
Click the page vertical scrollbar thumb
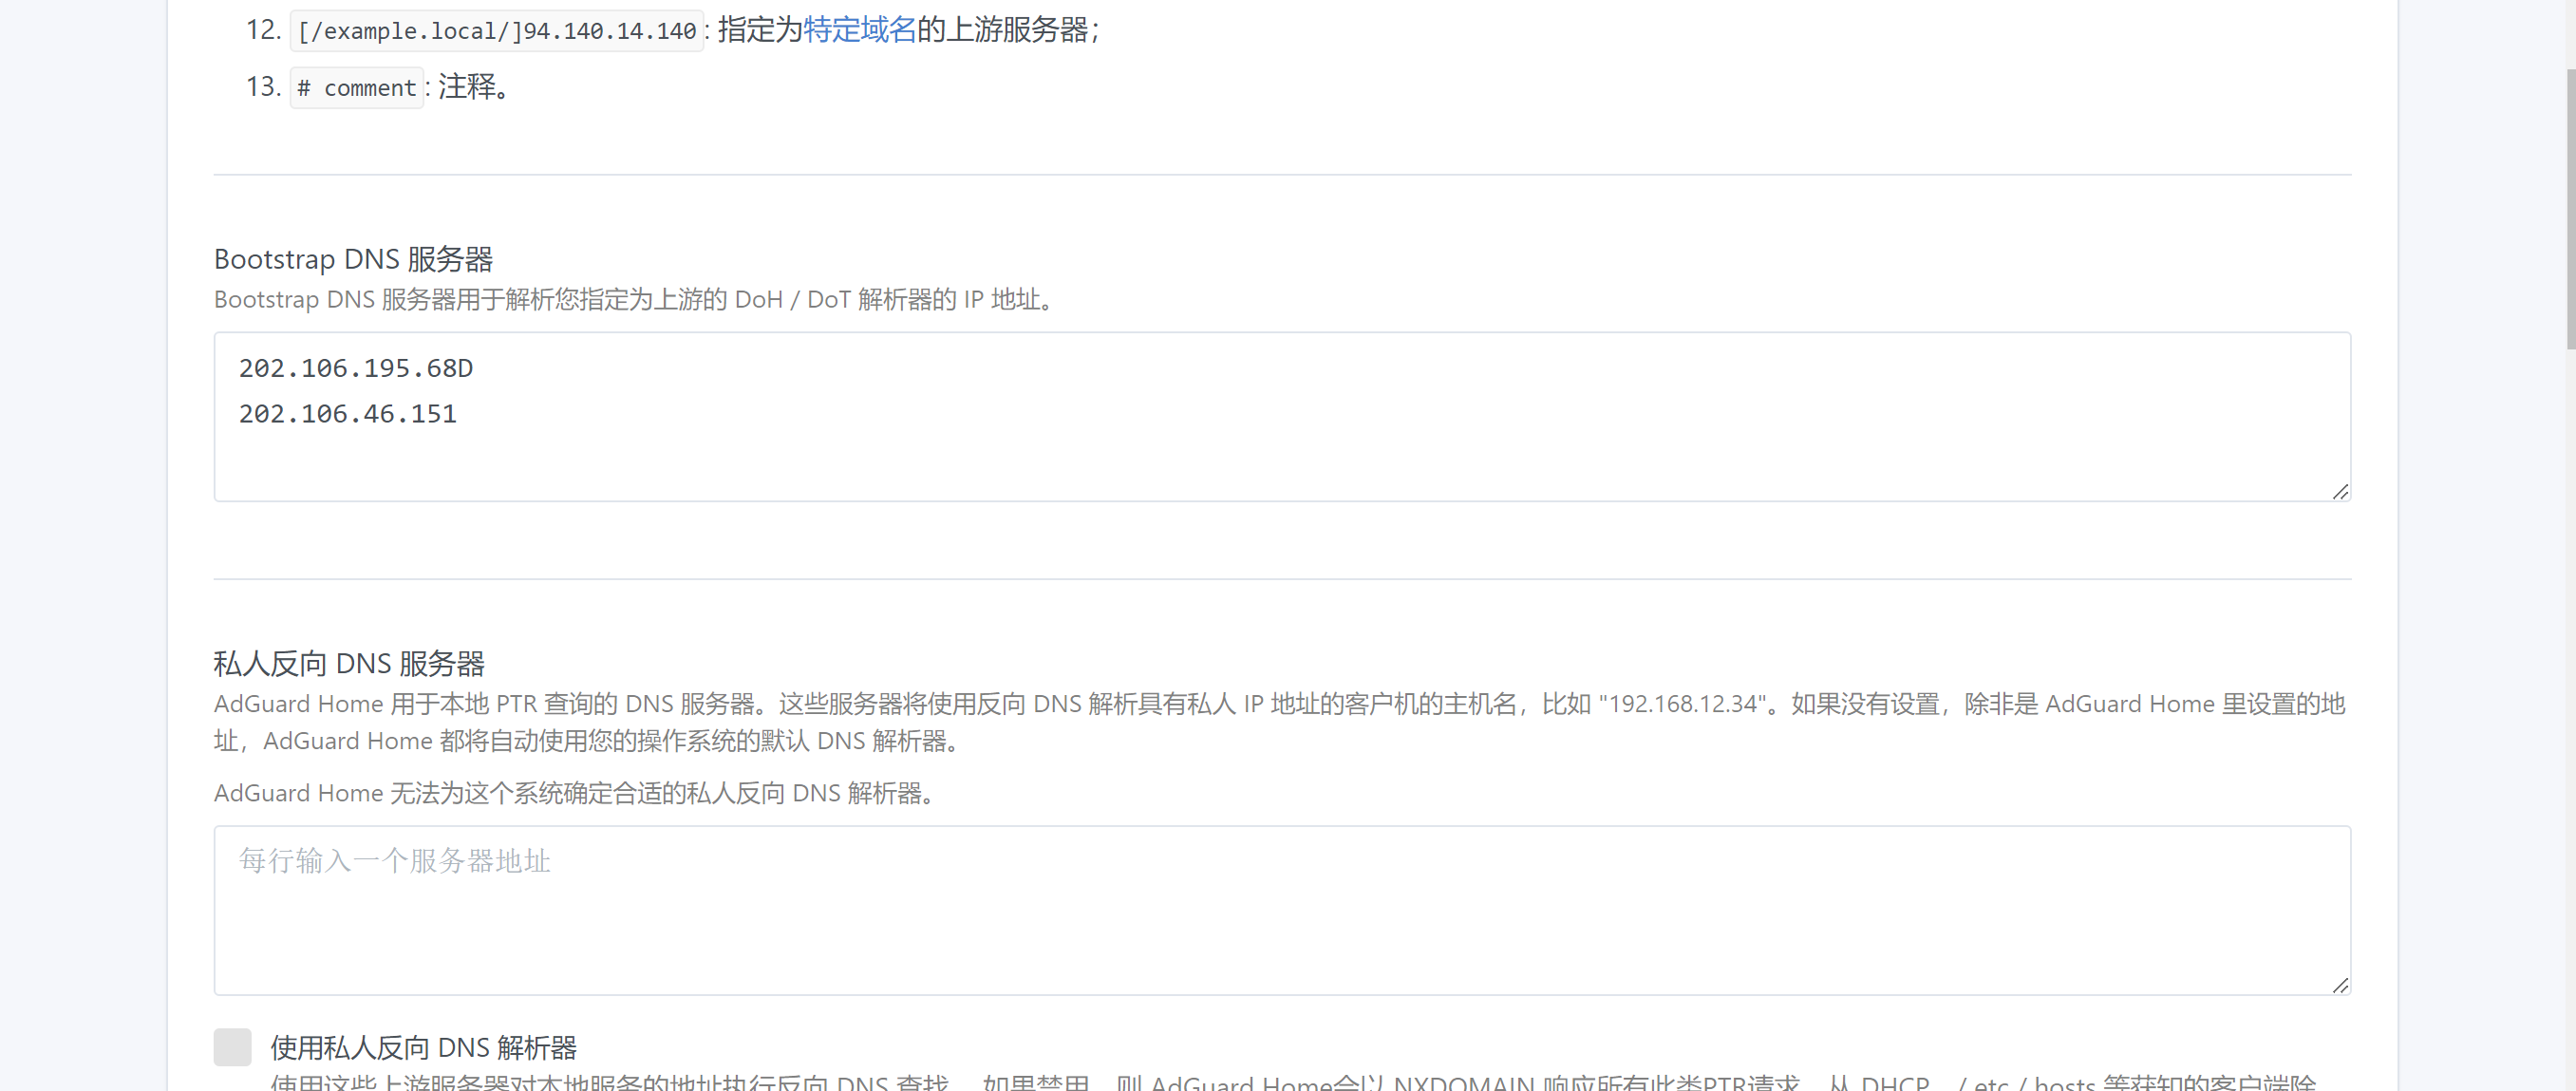point(2570,208)
